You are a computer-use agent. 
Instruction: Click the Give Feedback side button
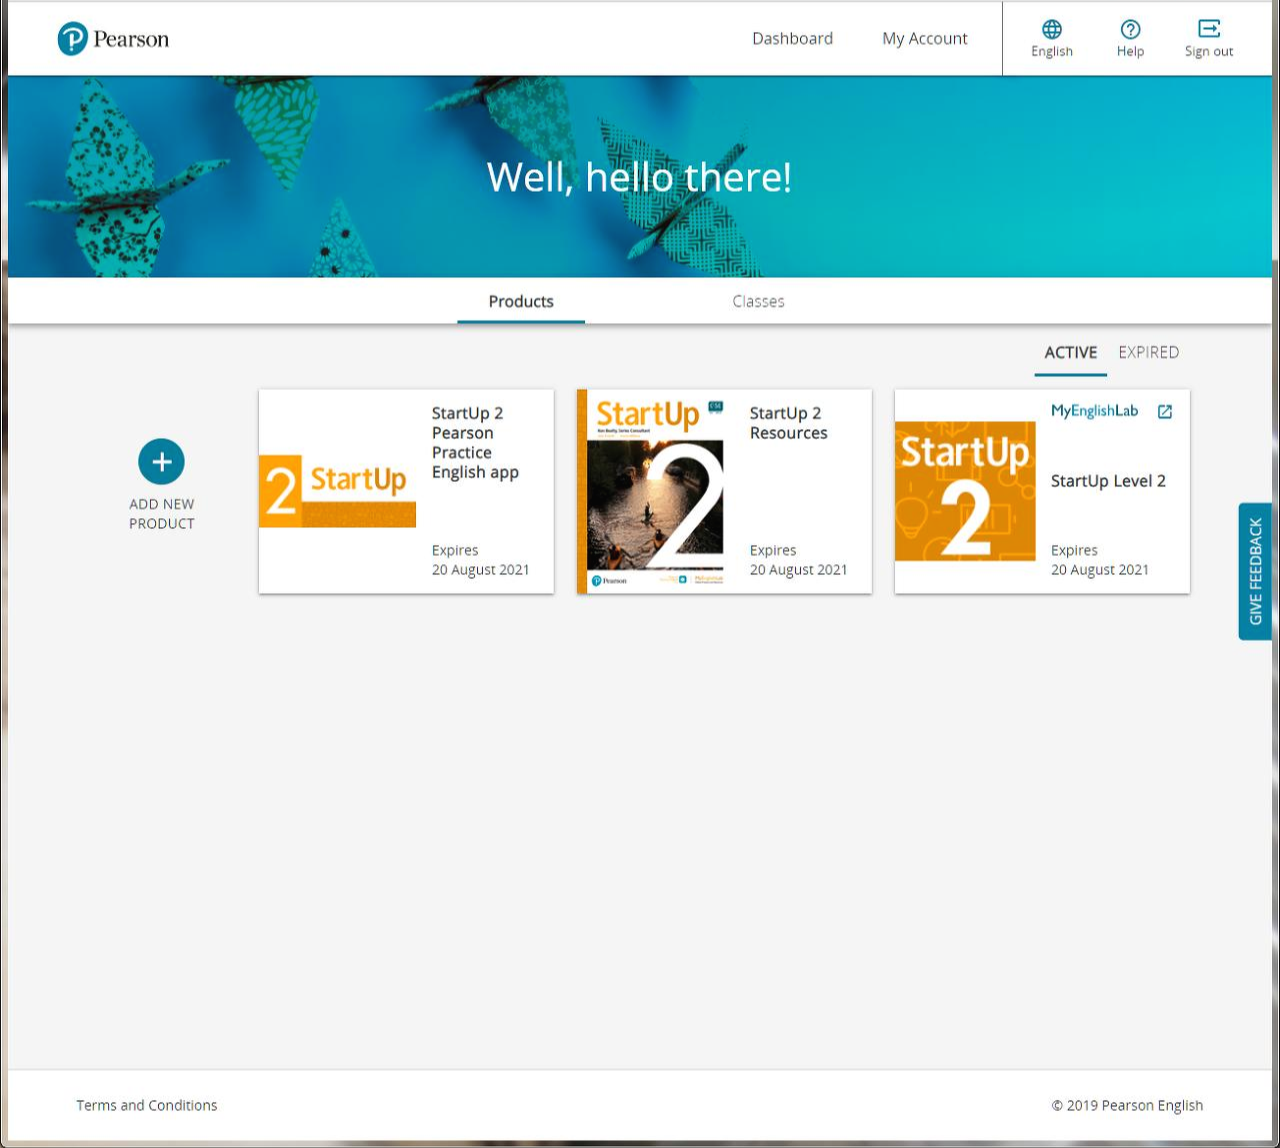pyautogui.click(x=1256, y=572)
